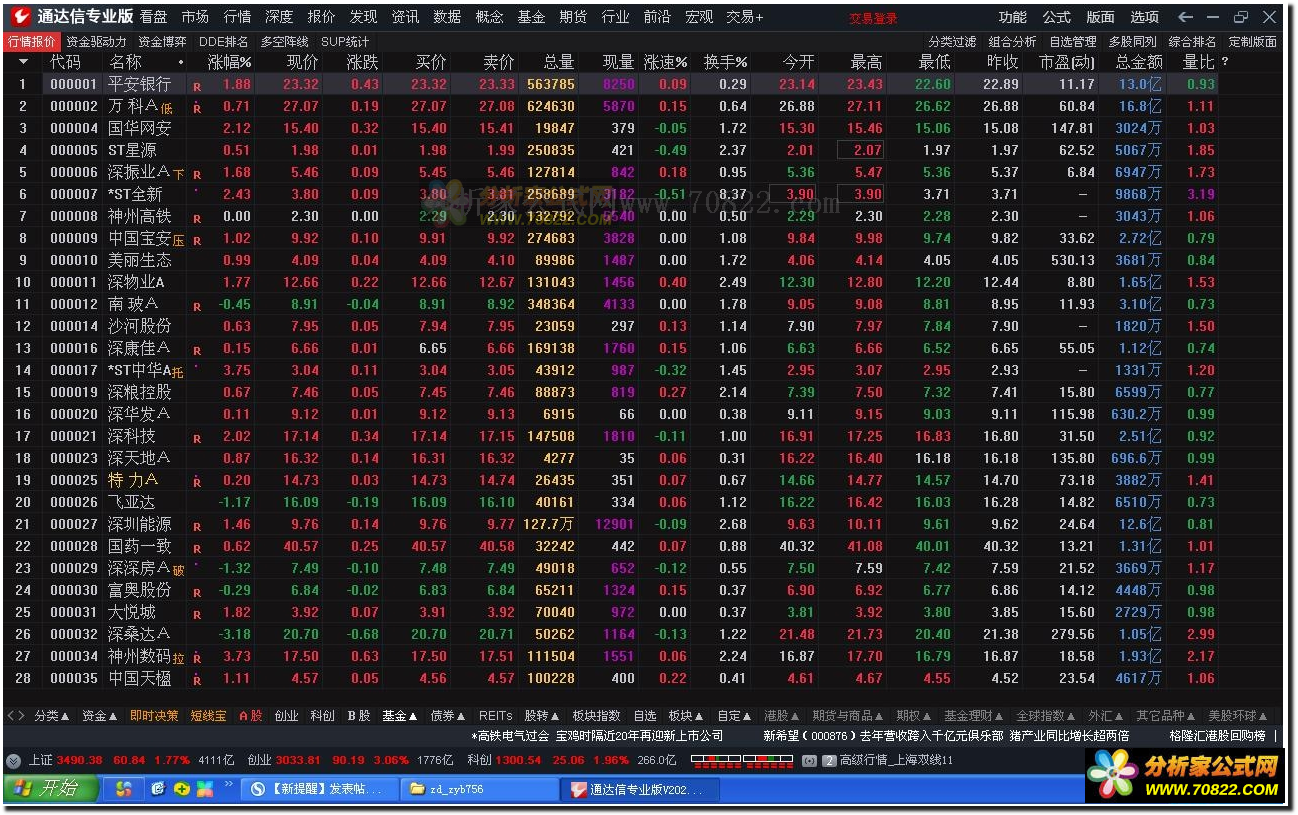Screen dimensions: 1298x815
Task: Open the 交易+ menu
Action: pos(744,17)
